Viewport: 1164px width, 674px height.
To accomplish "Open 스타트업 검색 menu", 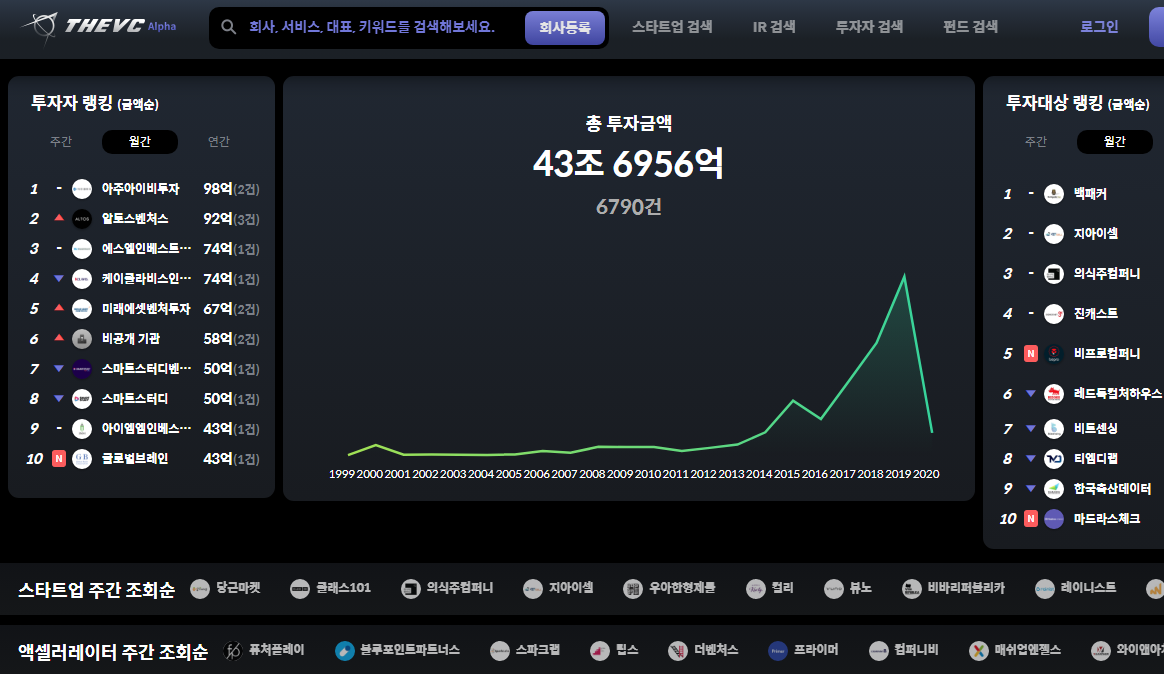I will [672, 27].
